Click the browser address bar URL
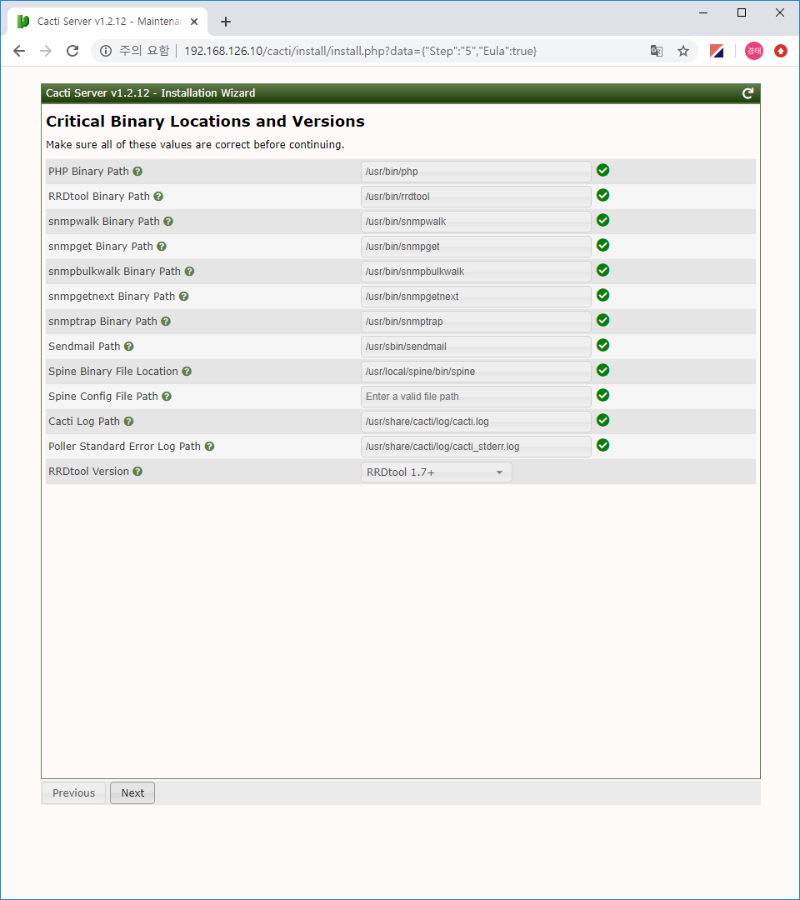Viewport: 800px width, 900px height. pos(360,51)
